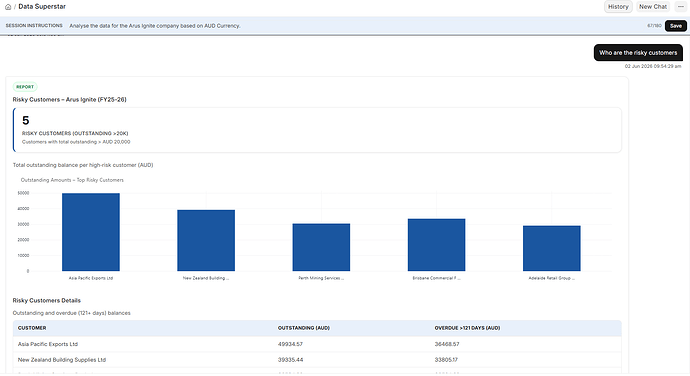Image resolution: width=690 pixels, height=376 pixels.
Task: Select the overdue value 36468.57
Action: pyautogui.click(x=447, y=344)
